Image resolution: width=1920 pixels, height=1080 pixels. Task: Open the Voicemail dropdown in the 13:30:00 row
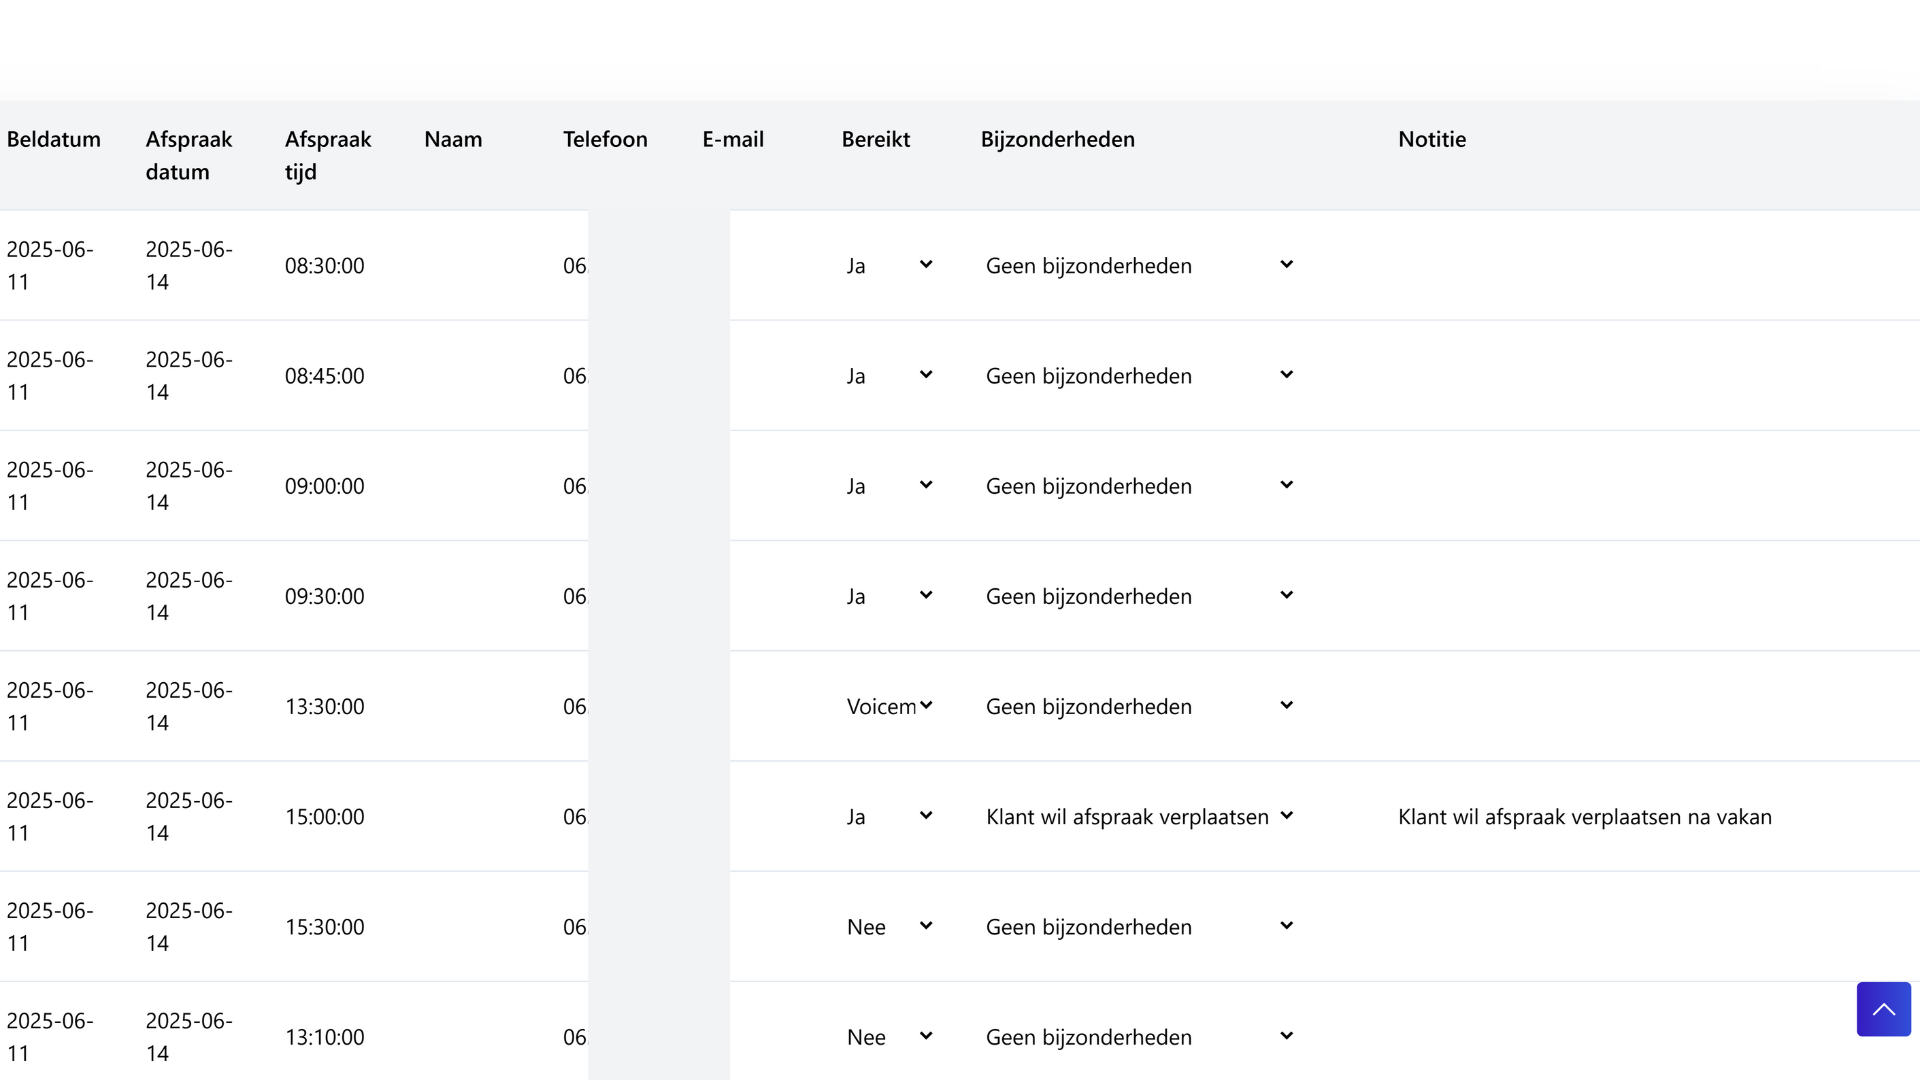click(889, 706)
